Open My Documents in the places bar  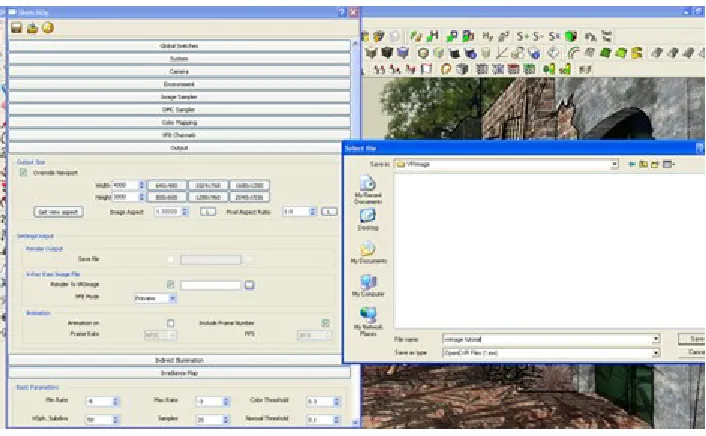point(368,252)
